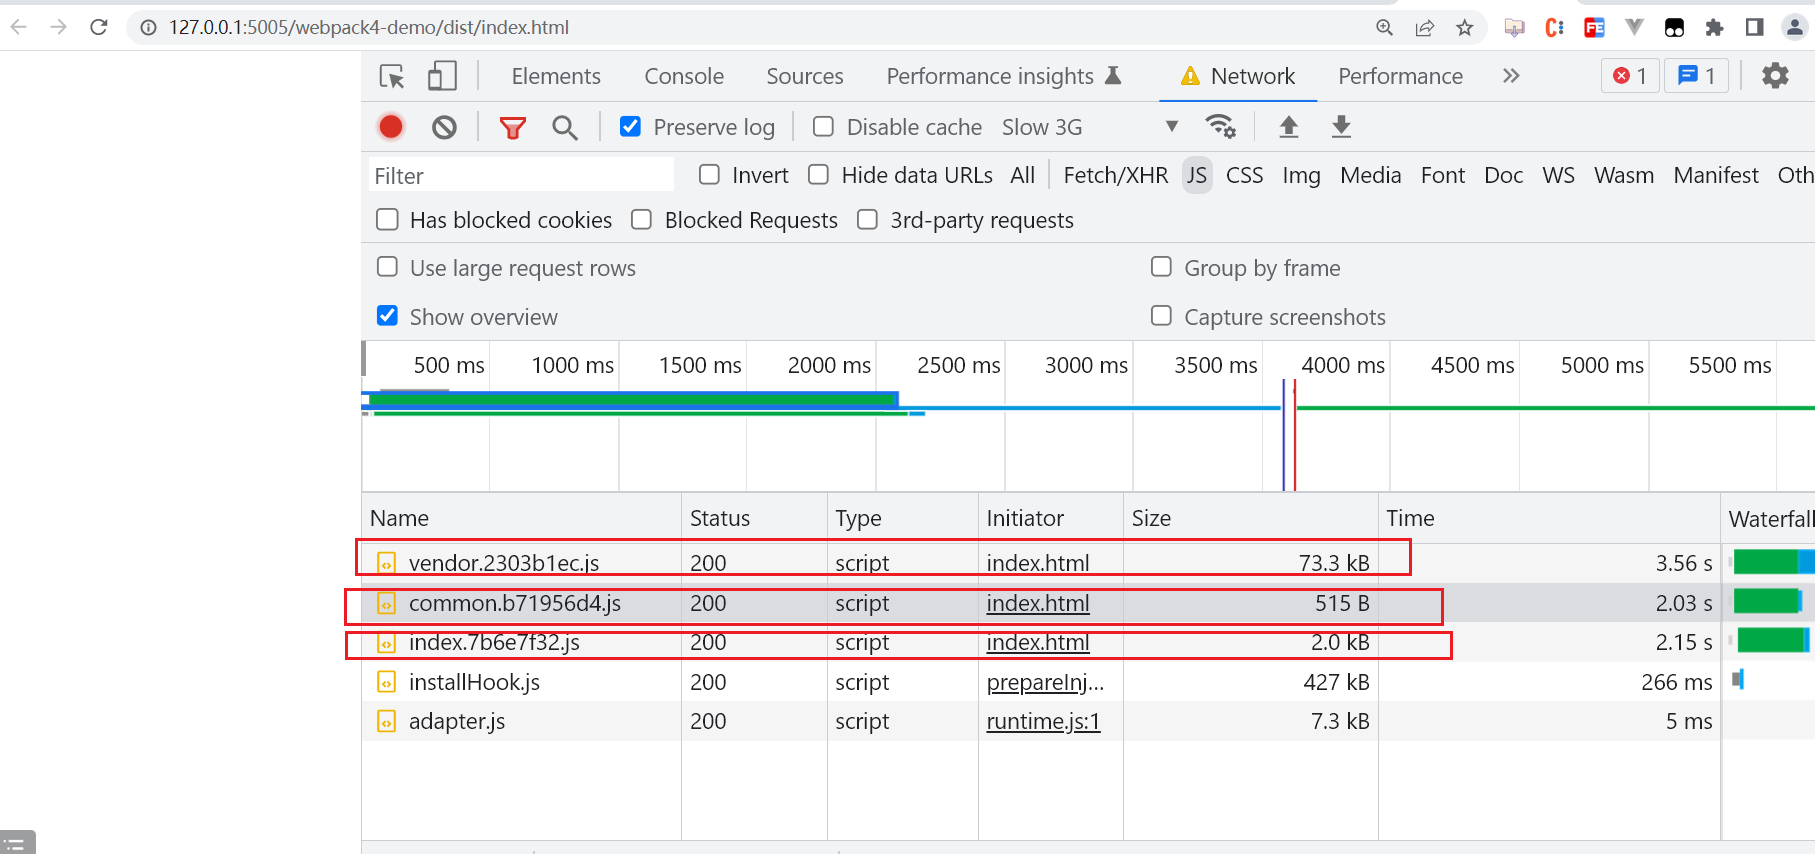Click the green vendor.2303b1ec.js waterfall bar
The image size is (1815, 854).
(1765, 562)
